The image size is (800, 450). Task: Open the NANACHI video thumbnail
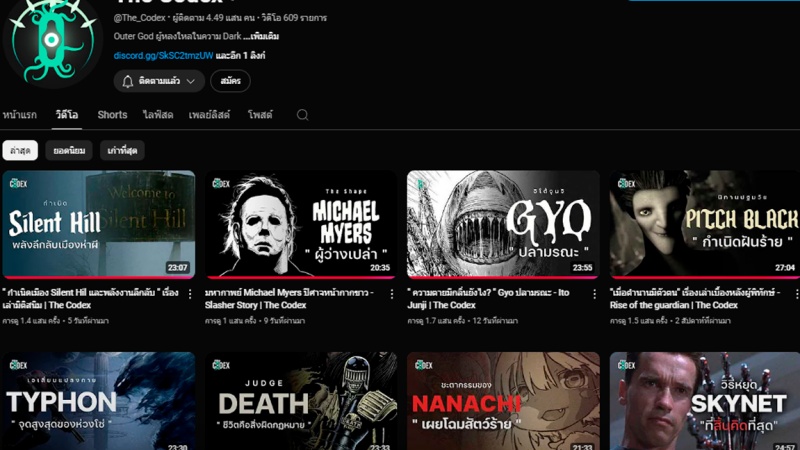click(503, 401)
